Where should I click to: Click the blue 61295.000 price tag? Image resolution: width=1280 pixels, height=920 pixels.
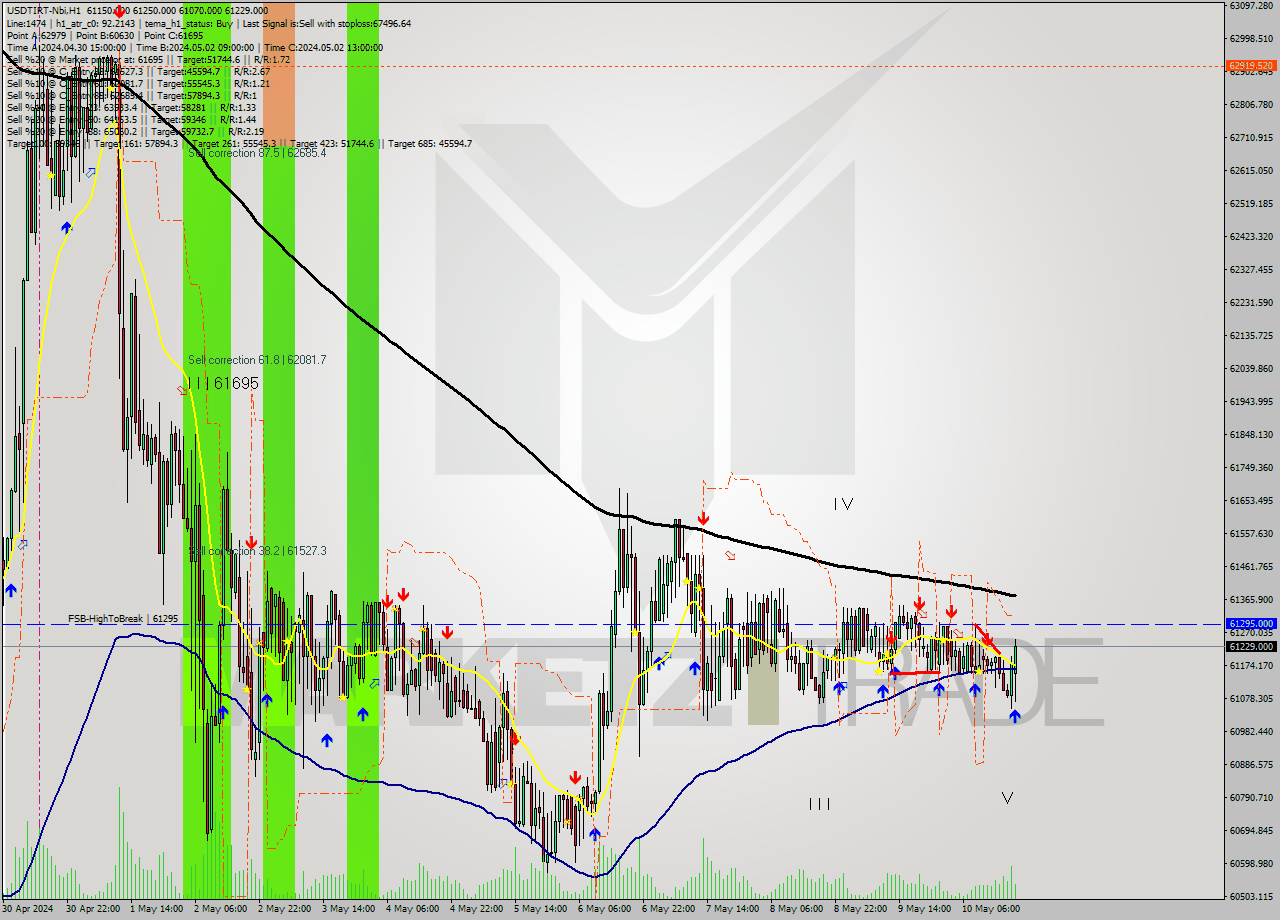[x=1251, y=623]
